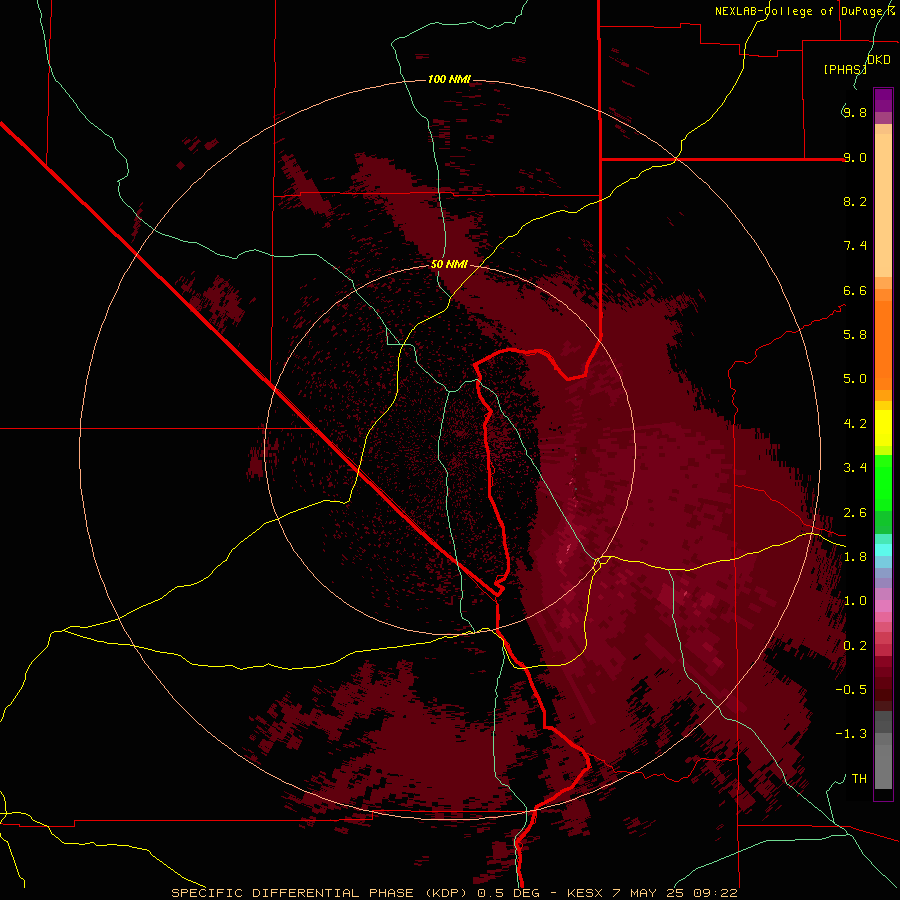Click the 3.4 scale value
The image size is (900, 900).
tap(854, 468)
